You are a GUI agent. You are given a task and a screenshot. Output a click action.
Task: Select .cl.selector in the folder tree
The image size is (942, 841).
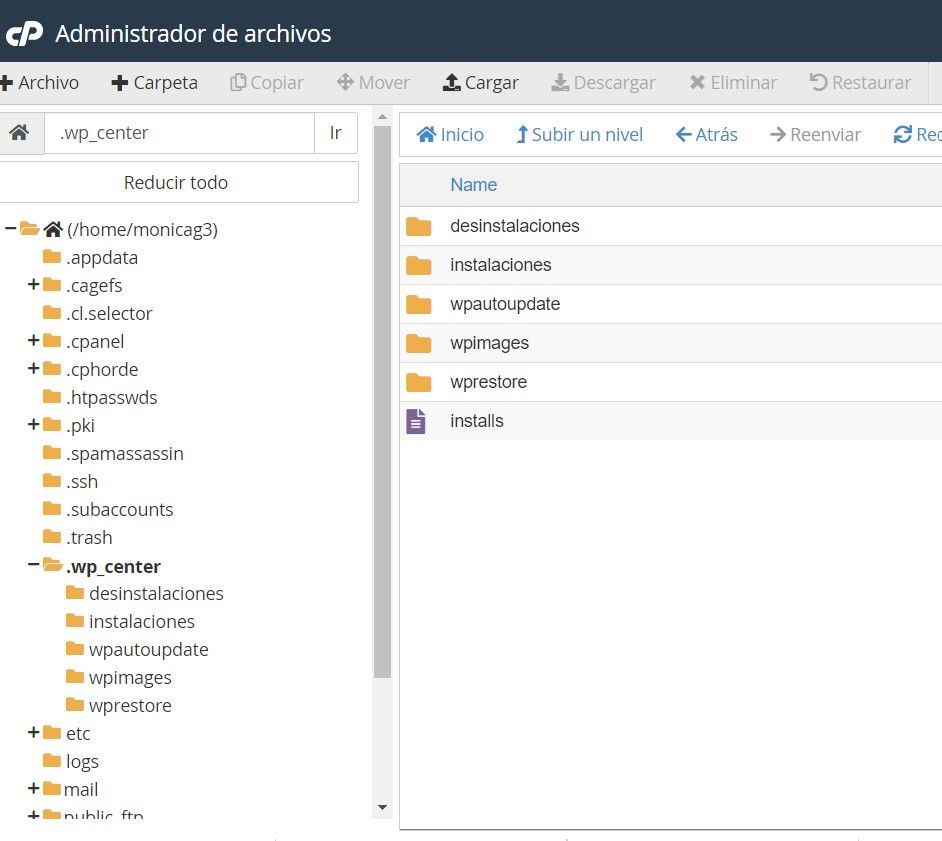point(109,314)
